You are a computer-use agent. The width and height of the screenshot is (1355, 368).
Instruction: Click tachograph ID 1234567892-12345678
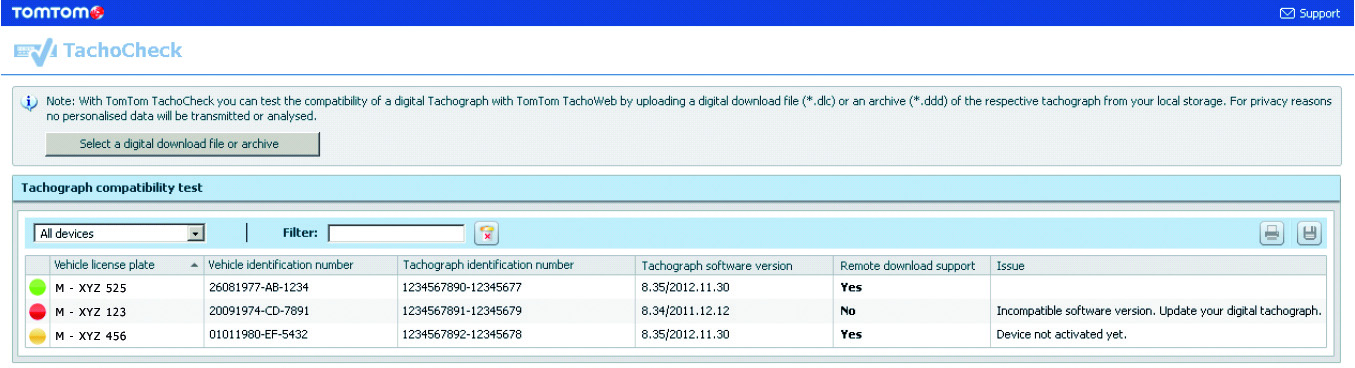(461, 334)
